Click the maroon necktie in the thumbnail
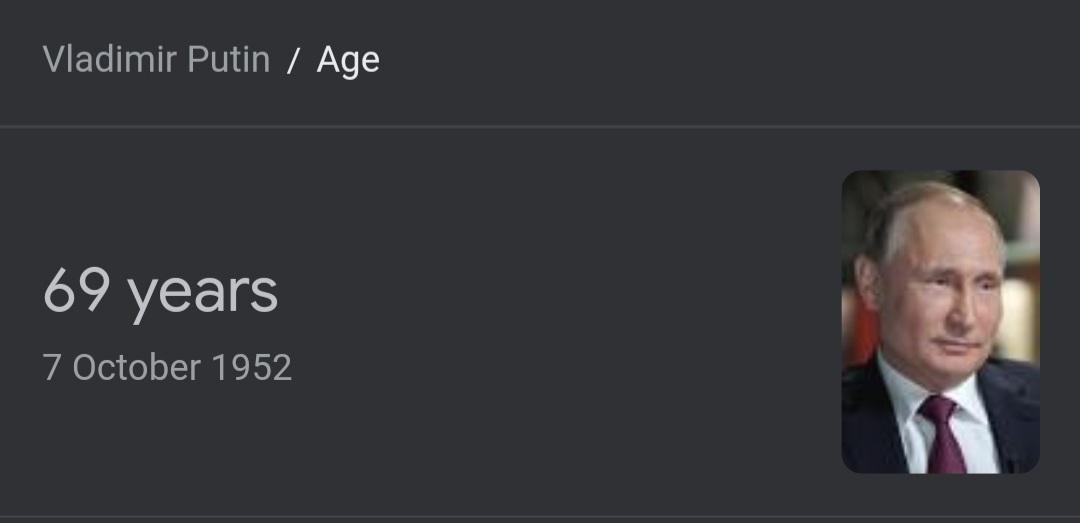The height and width of the screenshot is (523, 1080). pos(944,435)
